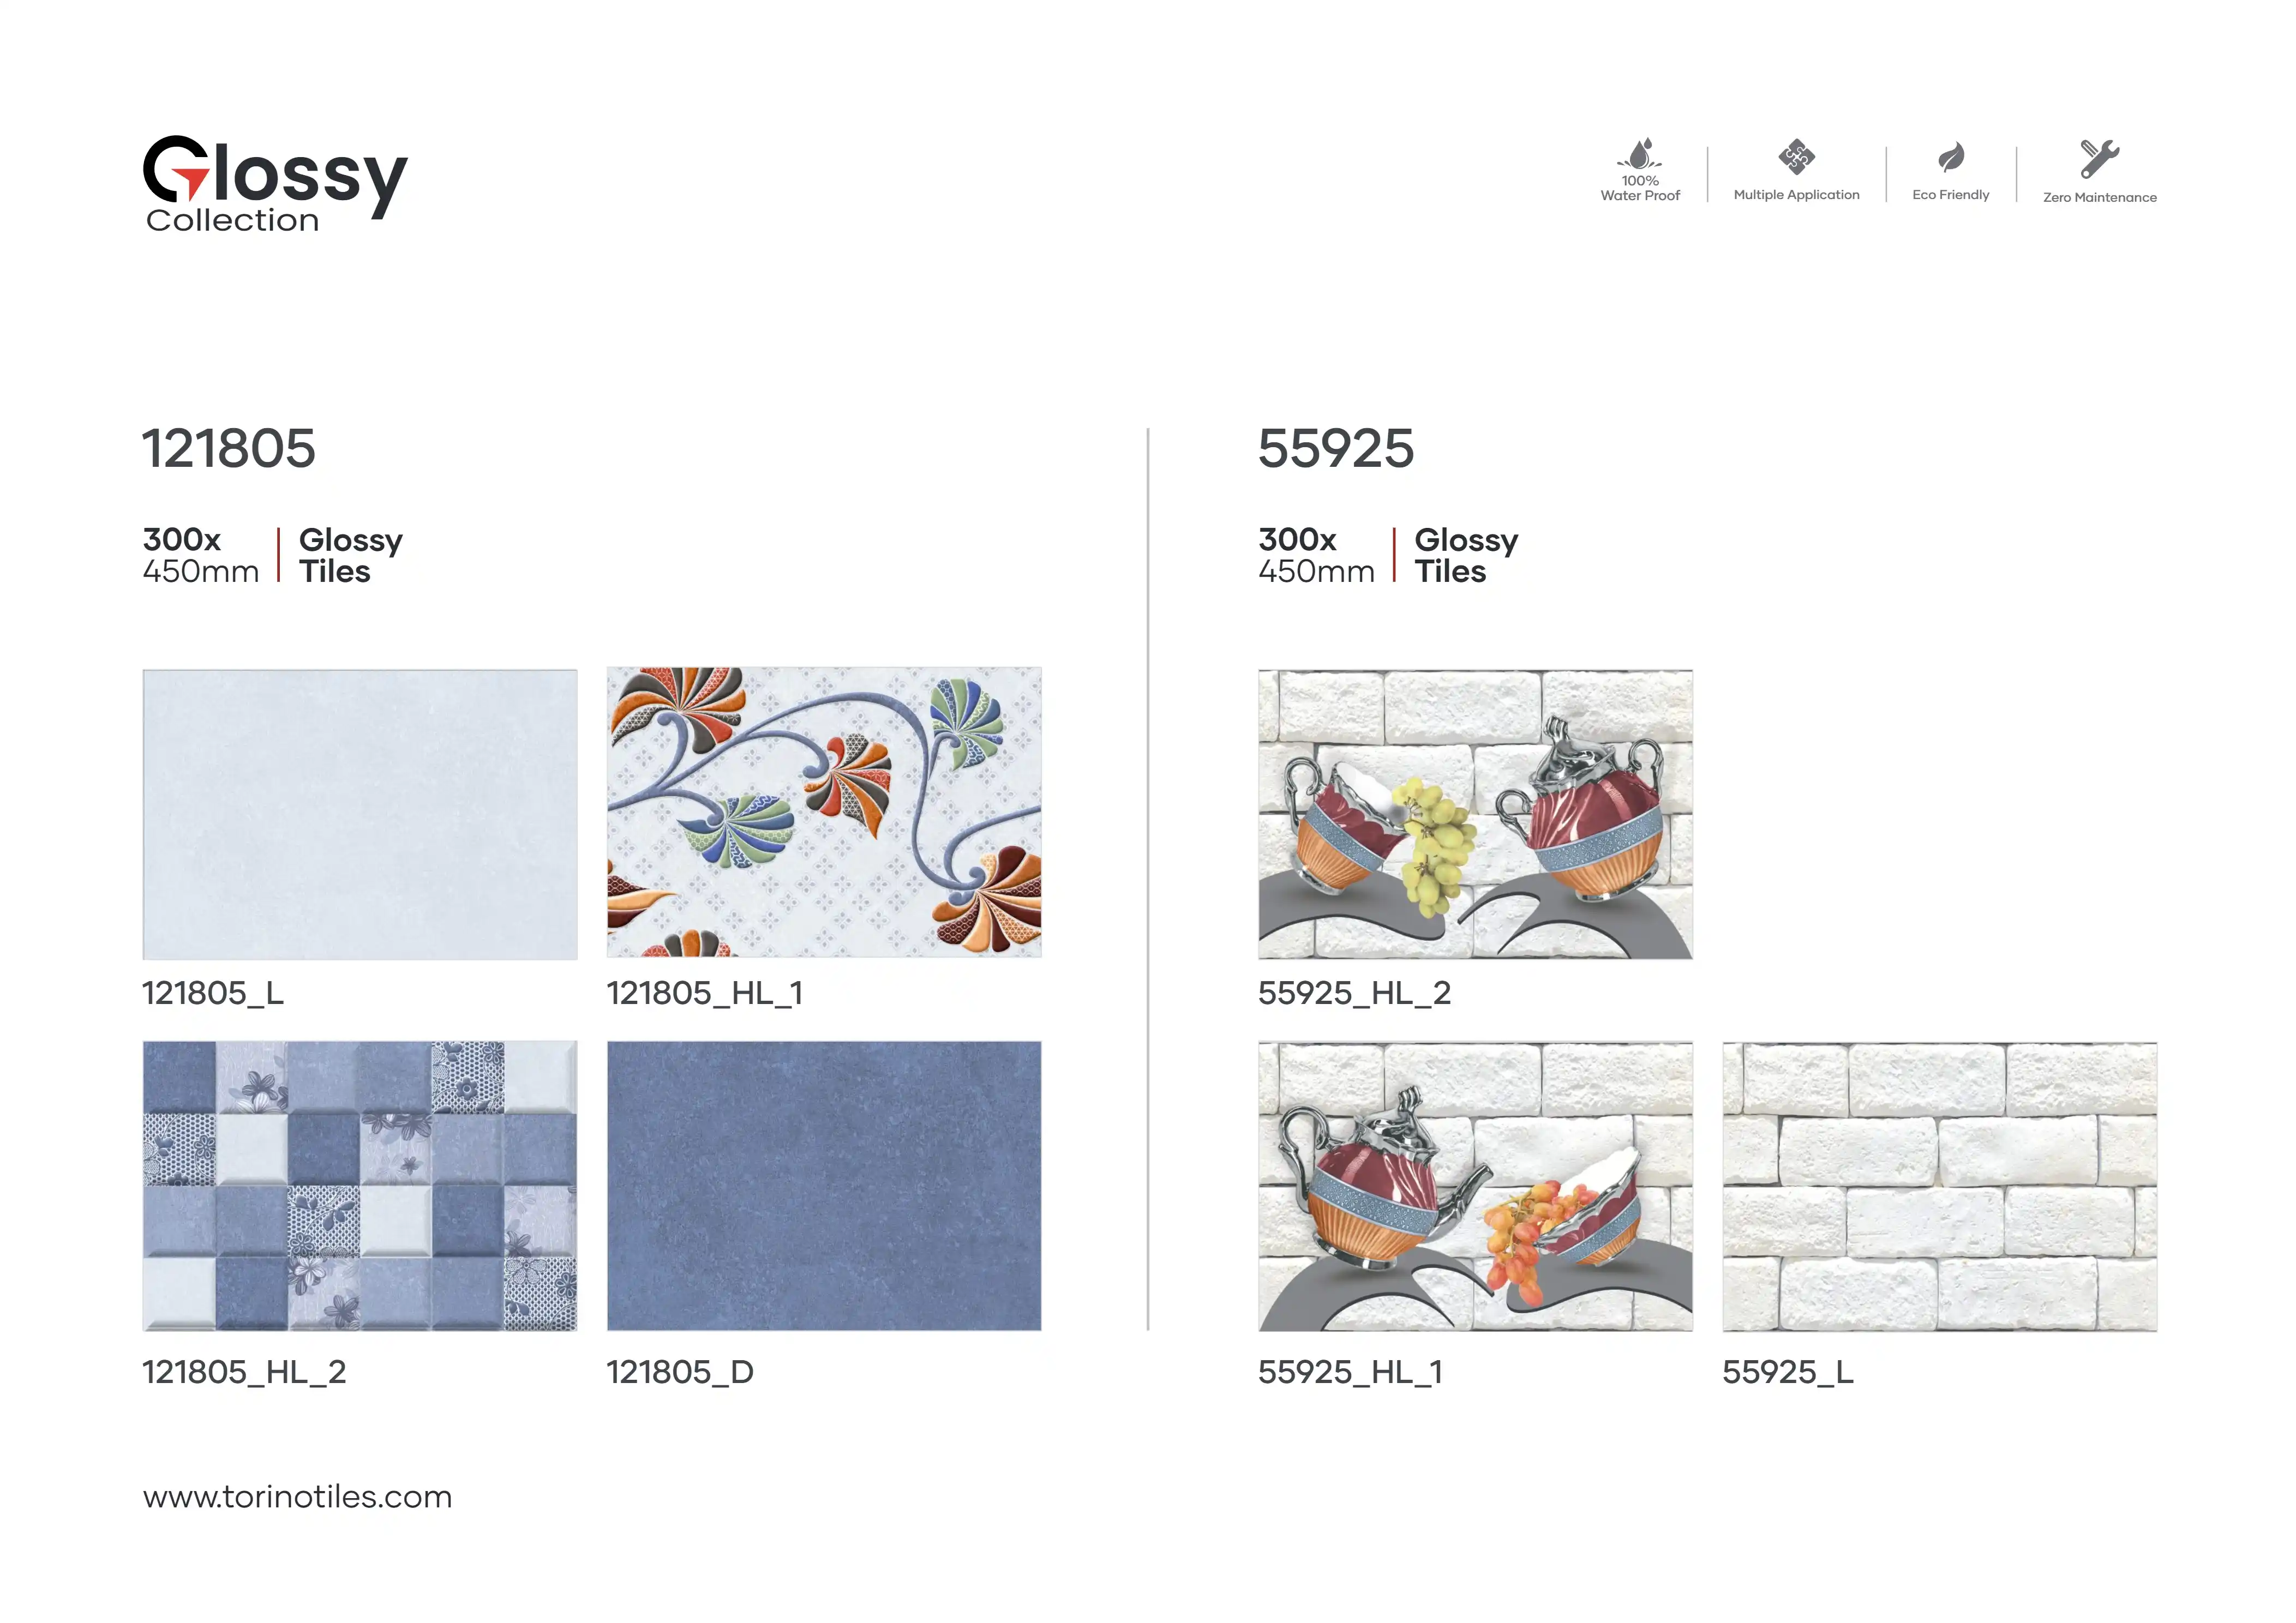This screenshot has height=1623, width=2296.
Task: Click the 121805_HL_2 caption label
Action: point(244,1372)
